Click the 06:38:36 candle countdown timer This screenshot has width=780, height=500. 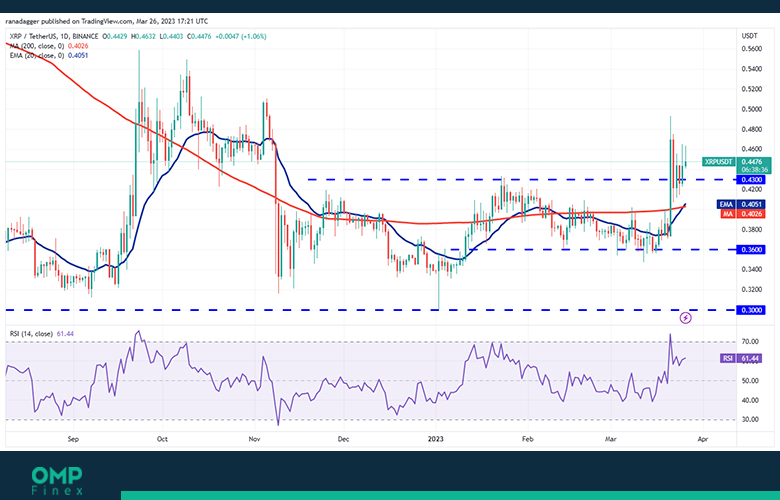755,169
